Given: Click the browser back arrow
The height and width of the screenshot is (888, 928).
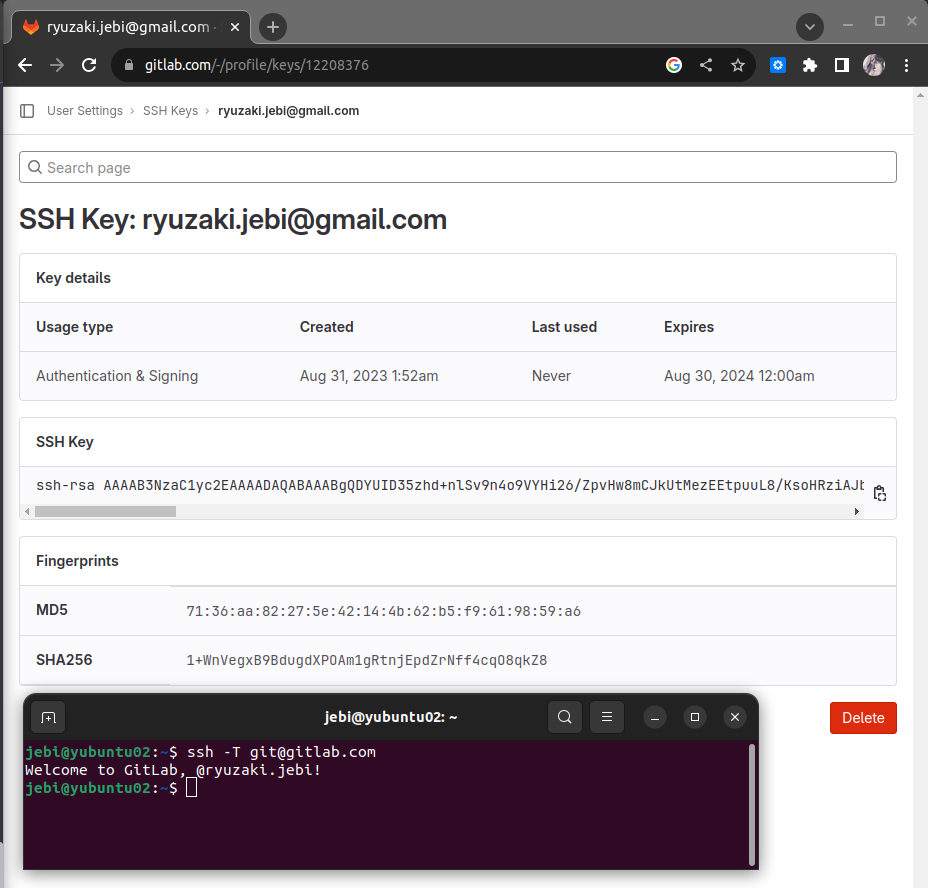Looking at the screenshot, I should coord(25,65).
